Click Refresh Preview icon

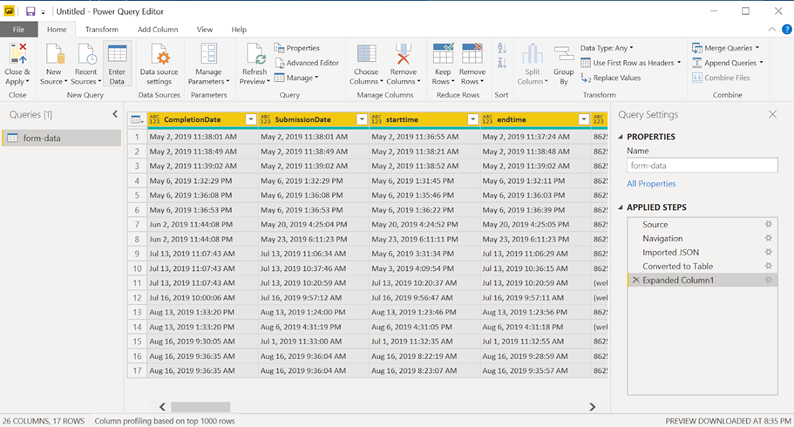pos(255,54)
